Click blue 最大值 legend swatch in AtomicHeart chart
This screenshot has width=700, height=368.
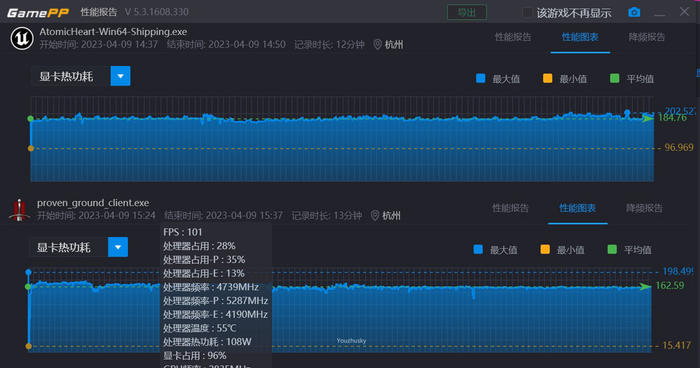[x=480, y=79]
